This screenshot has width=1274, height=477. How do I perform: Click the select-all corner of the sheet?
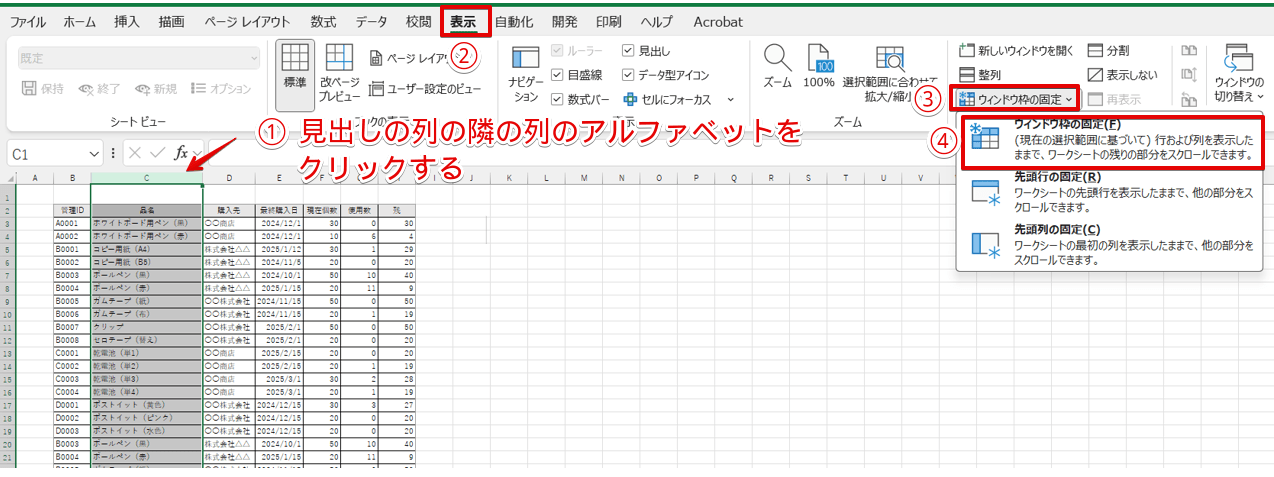tap(9, 178)
